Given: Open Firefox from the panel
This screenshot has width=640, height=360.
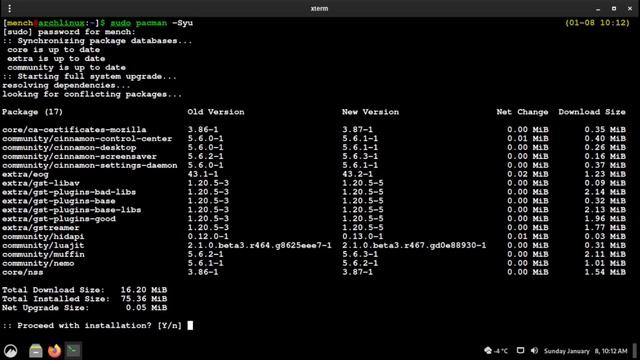Looking at the screenshot, I should click(x=54, y=351).
